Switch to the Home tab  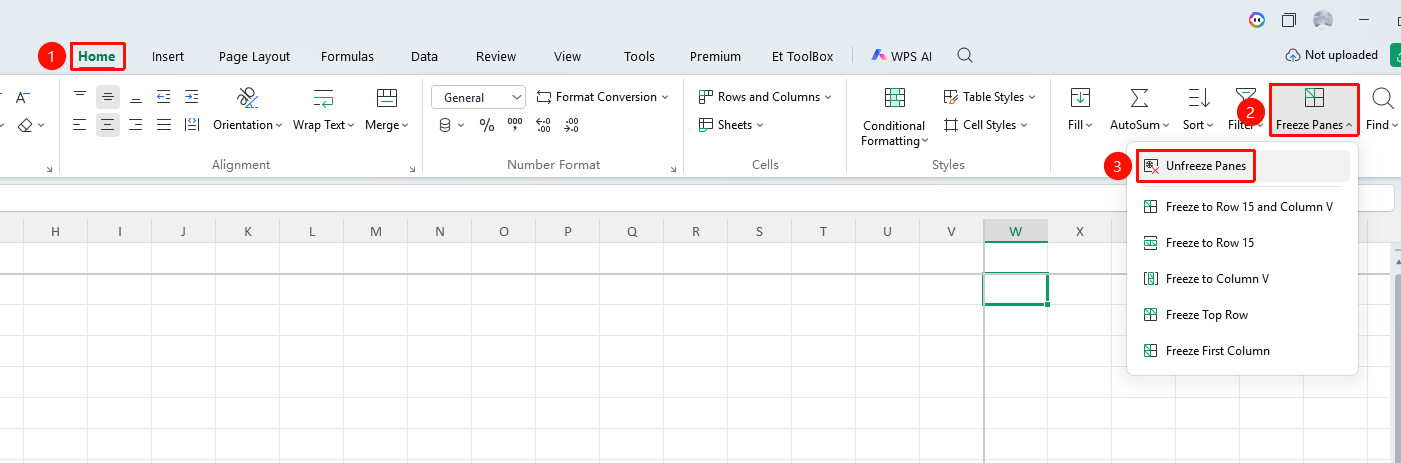97,56
